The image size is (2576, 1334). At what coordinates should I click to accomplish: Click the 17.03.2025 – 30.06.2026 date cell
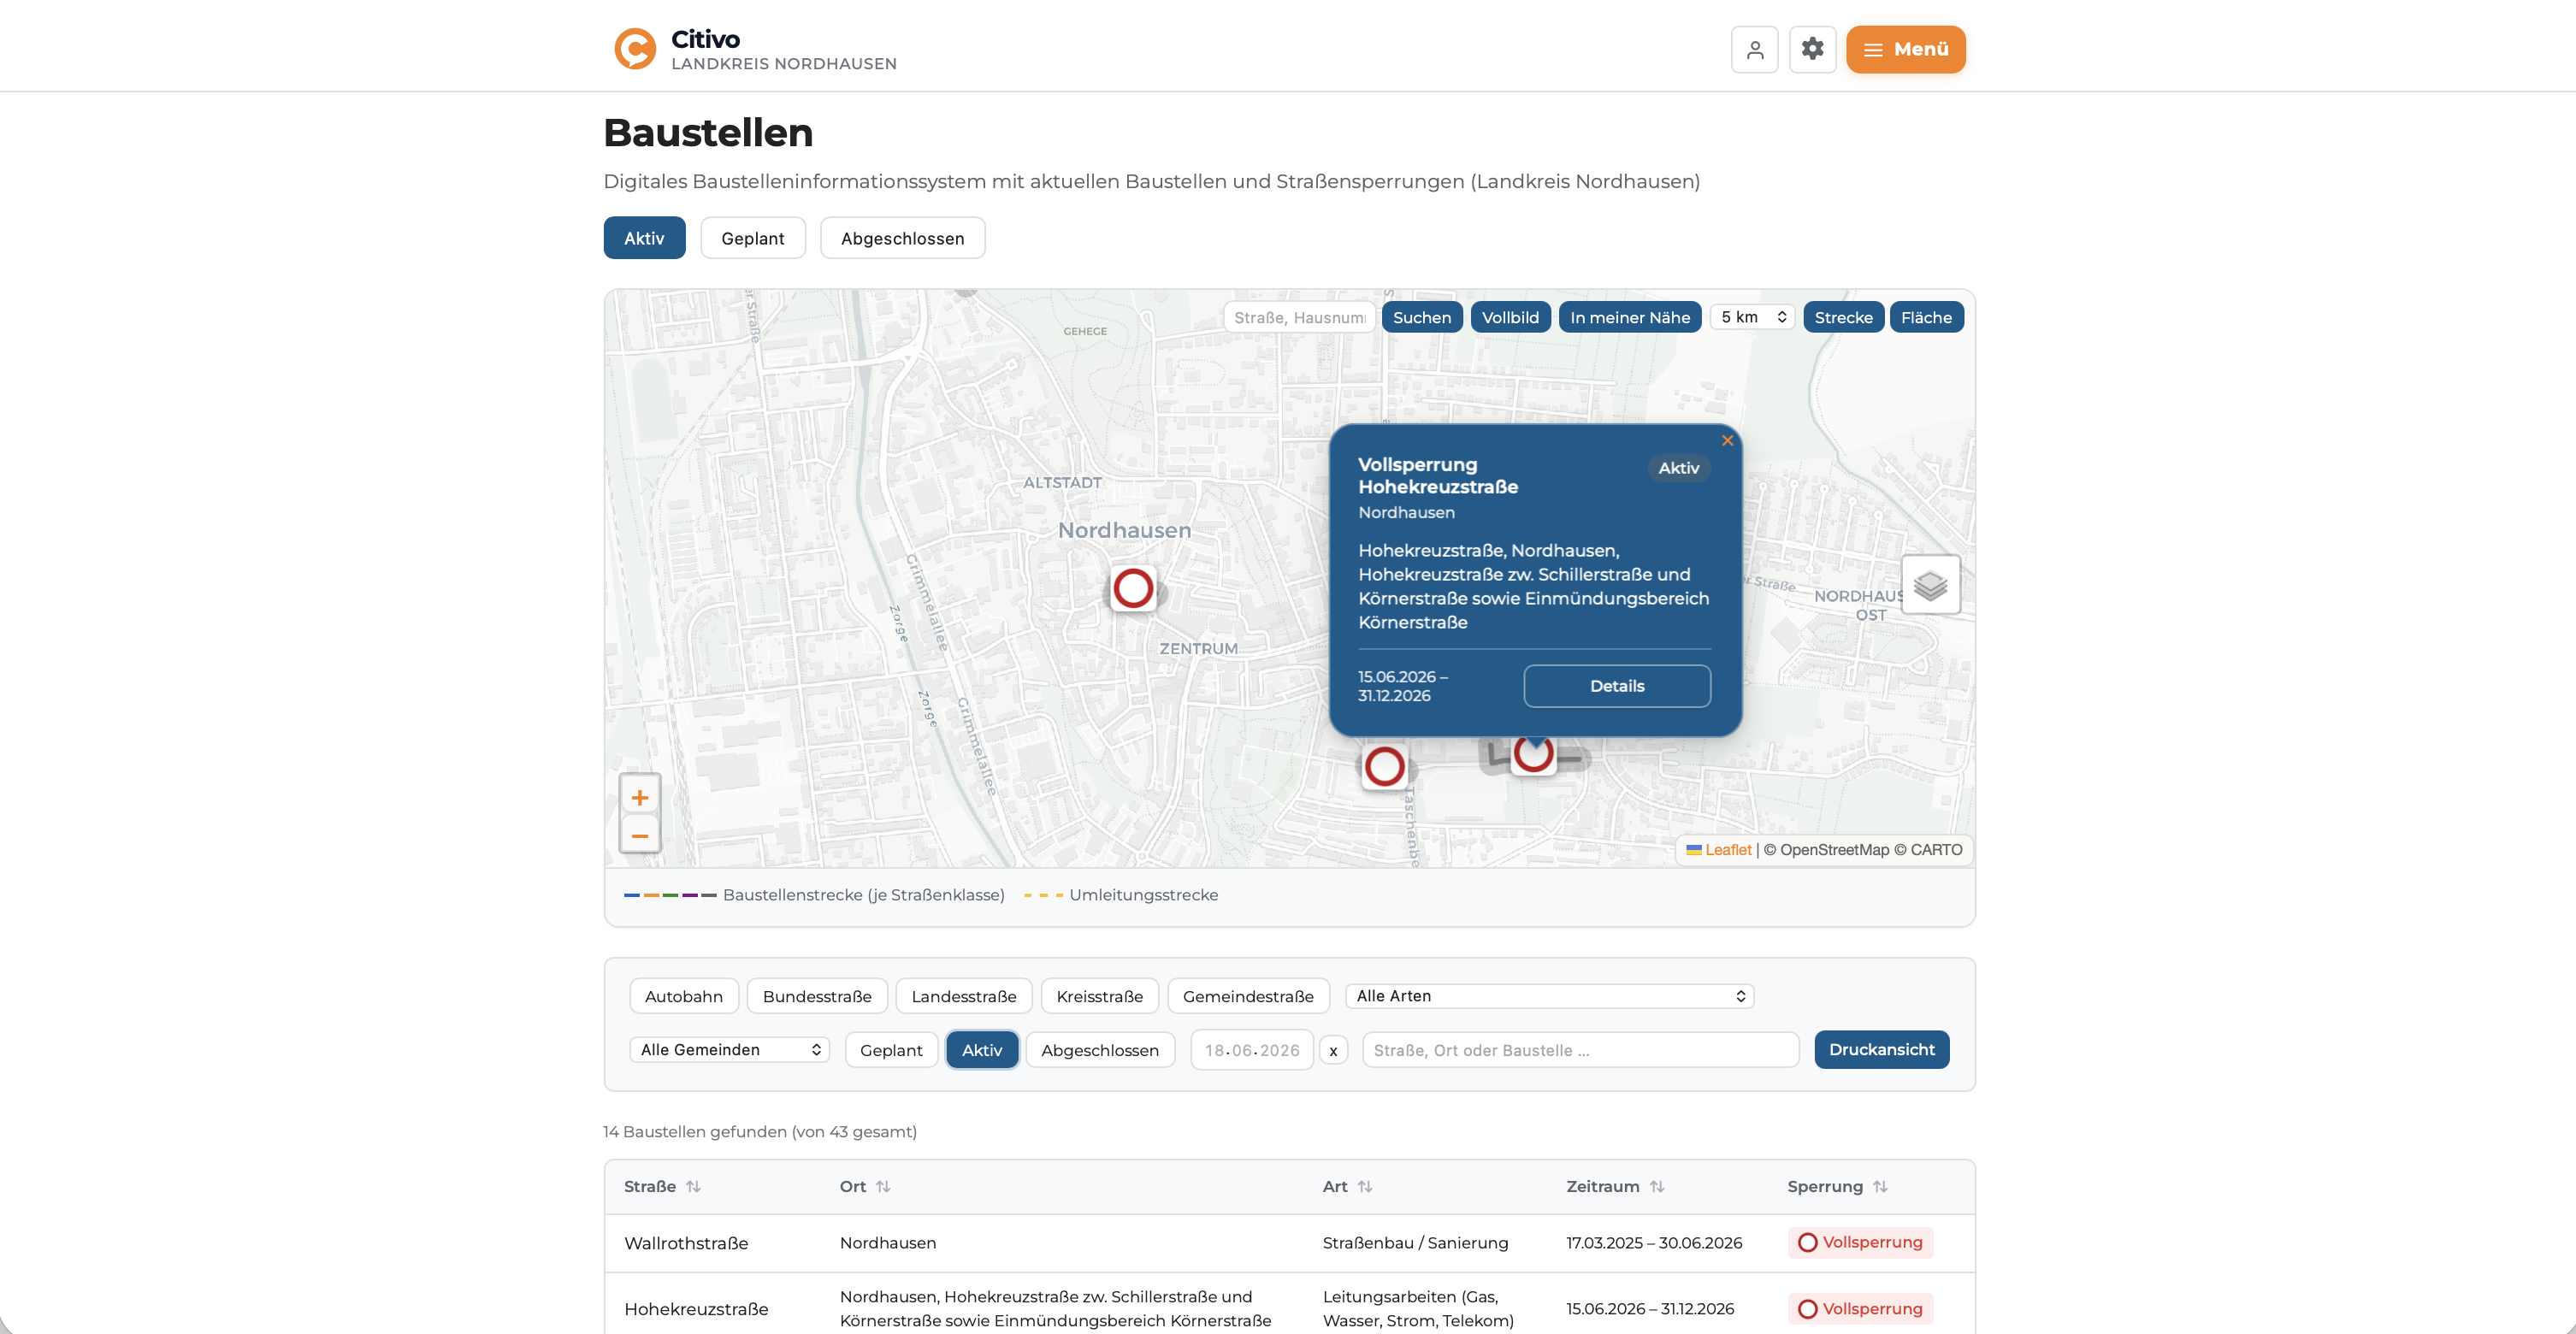click(x=1654, y=1243)
